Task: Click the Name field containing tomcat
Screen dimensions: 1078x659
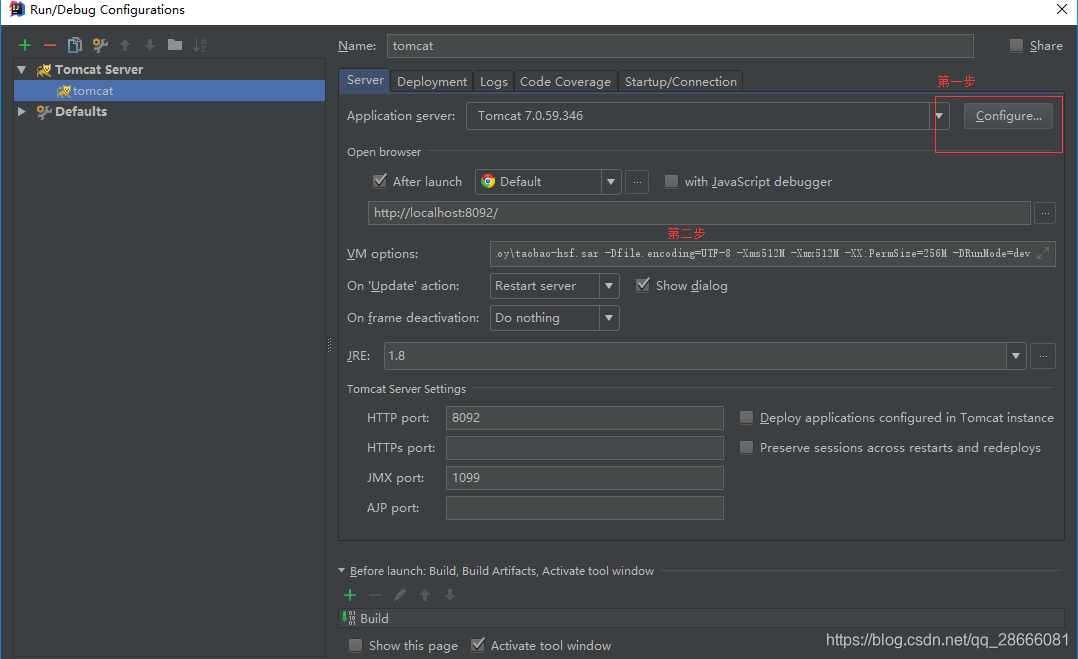Action: [x=680, y=46]
